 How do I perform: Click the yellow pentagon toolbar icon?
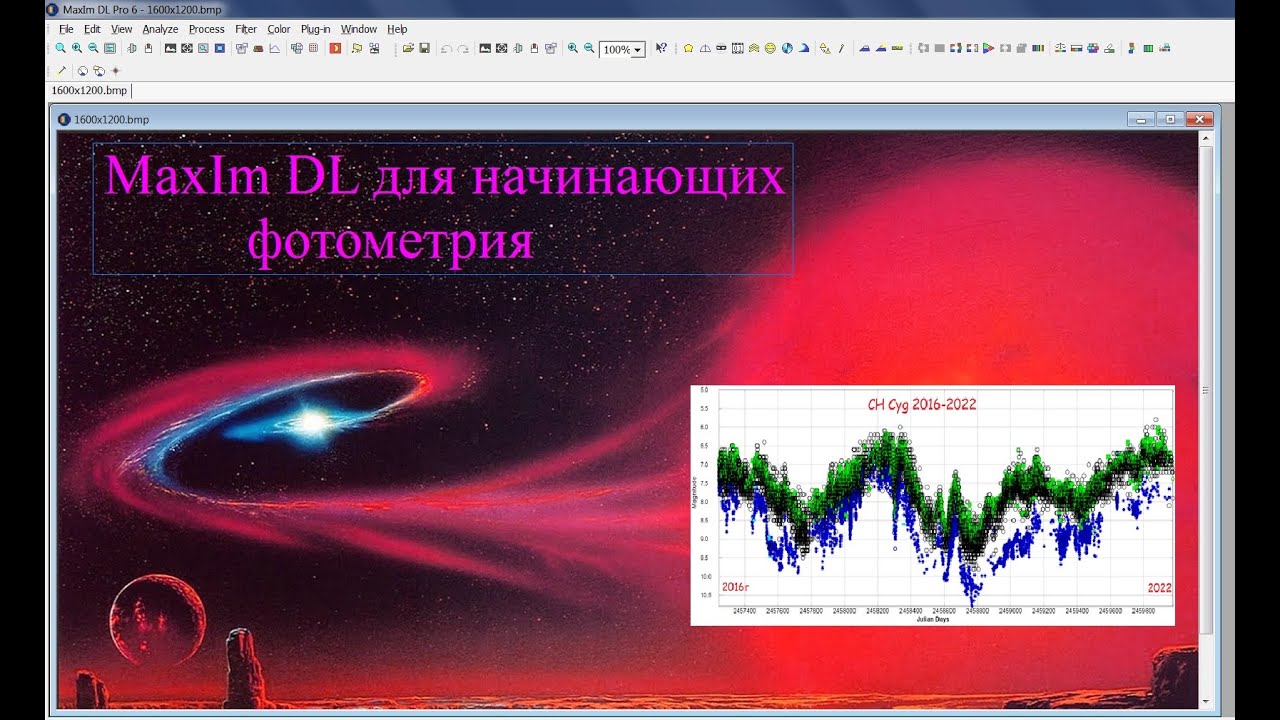688,48
